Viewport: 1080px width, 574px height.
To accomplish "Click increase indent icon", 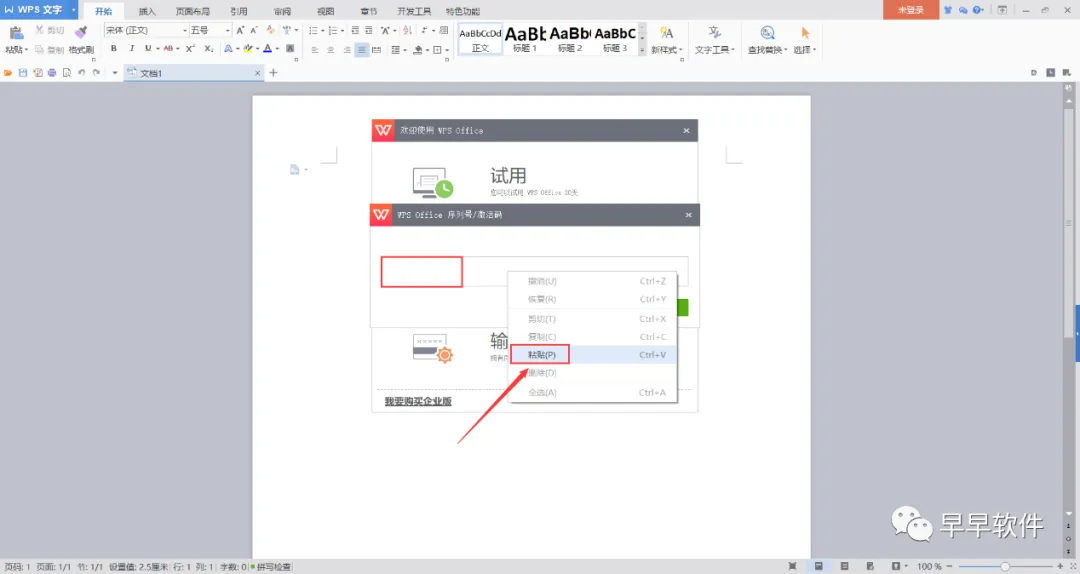I will tap(368, 30).
